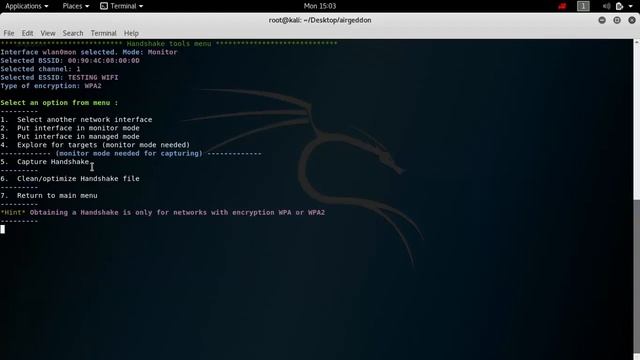This screenshot has width=640, height=360.
Task: Click line 'Selected ESSID: TESTING WIFI'
Action: pos(59,77)
